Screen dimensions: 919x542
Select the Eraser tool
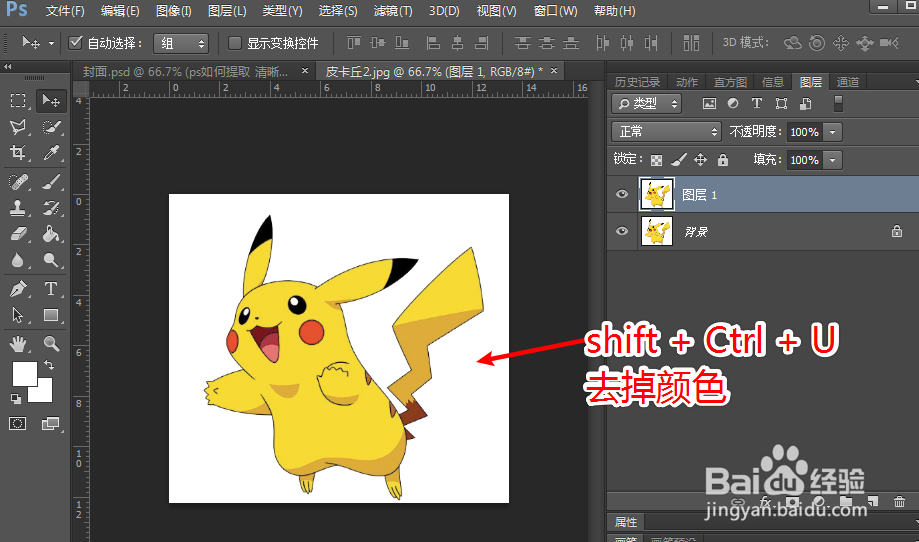pyautogui.click(x=18, y=234)
